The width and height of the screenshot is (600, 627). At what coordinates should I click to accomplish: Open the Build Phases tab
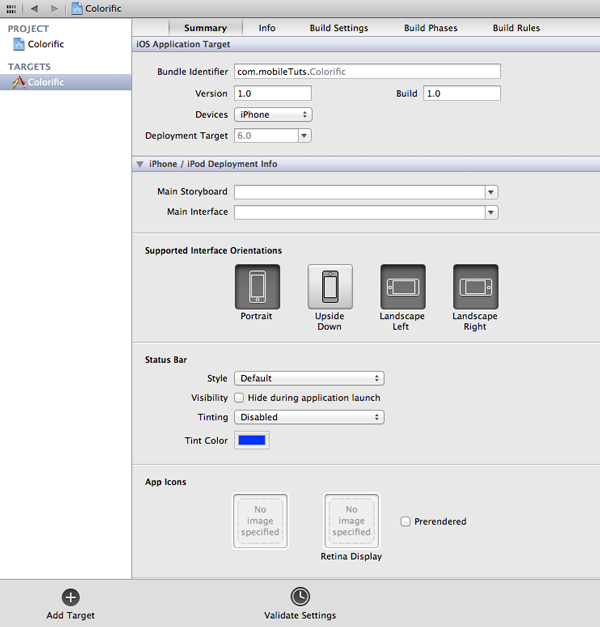tap(430, 28)
